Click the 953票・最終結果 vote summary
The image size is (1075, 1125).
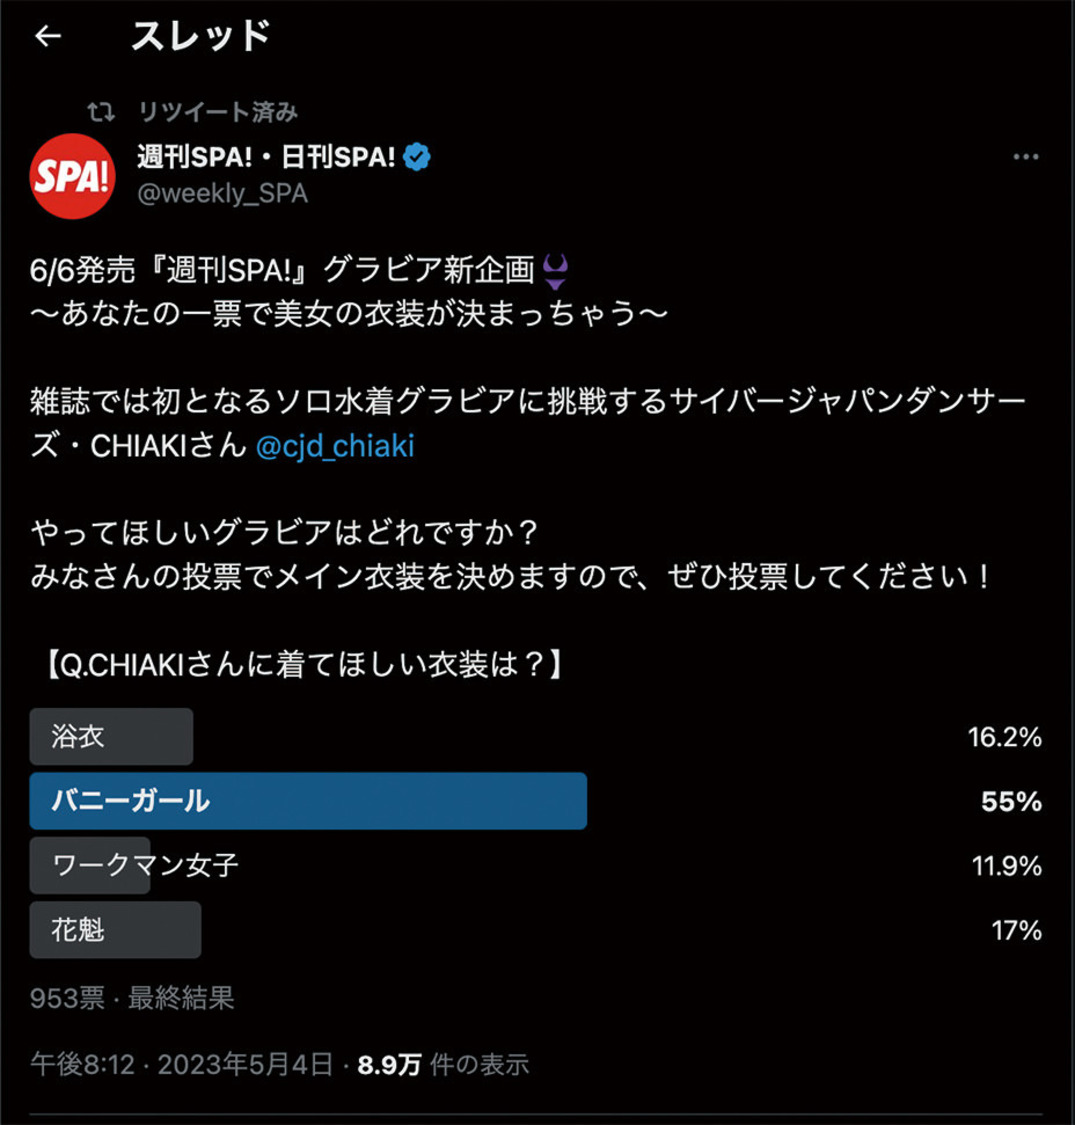click(x=130, y=999)
